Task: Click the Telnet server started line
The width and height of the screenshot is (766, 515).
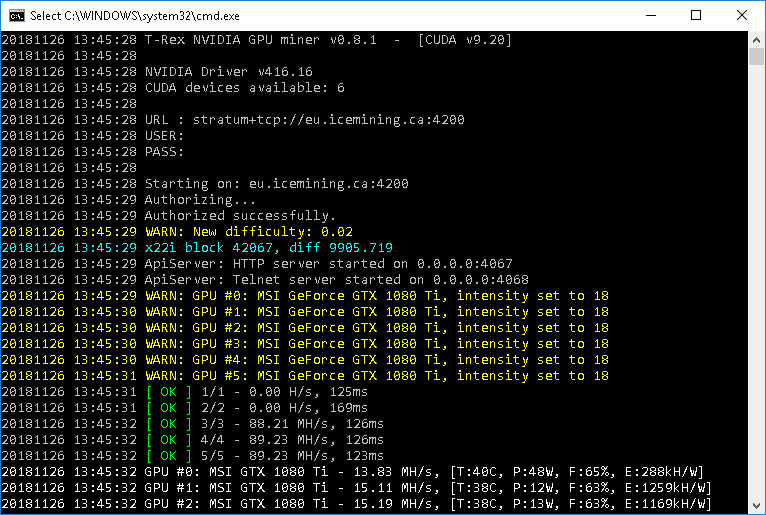Action: click(265, 280)
